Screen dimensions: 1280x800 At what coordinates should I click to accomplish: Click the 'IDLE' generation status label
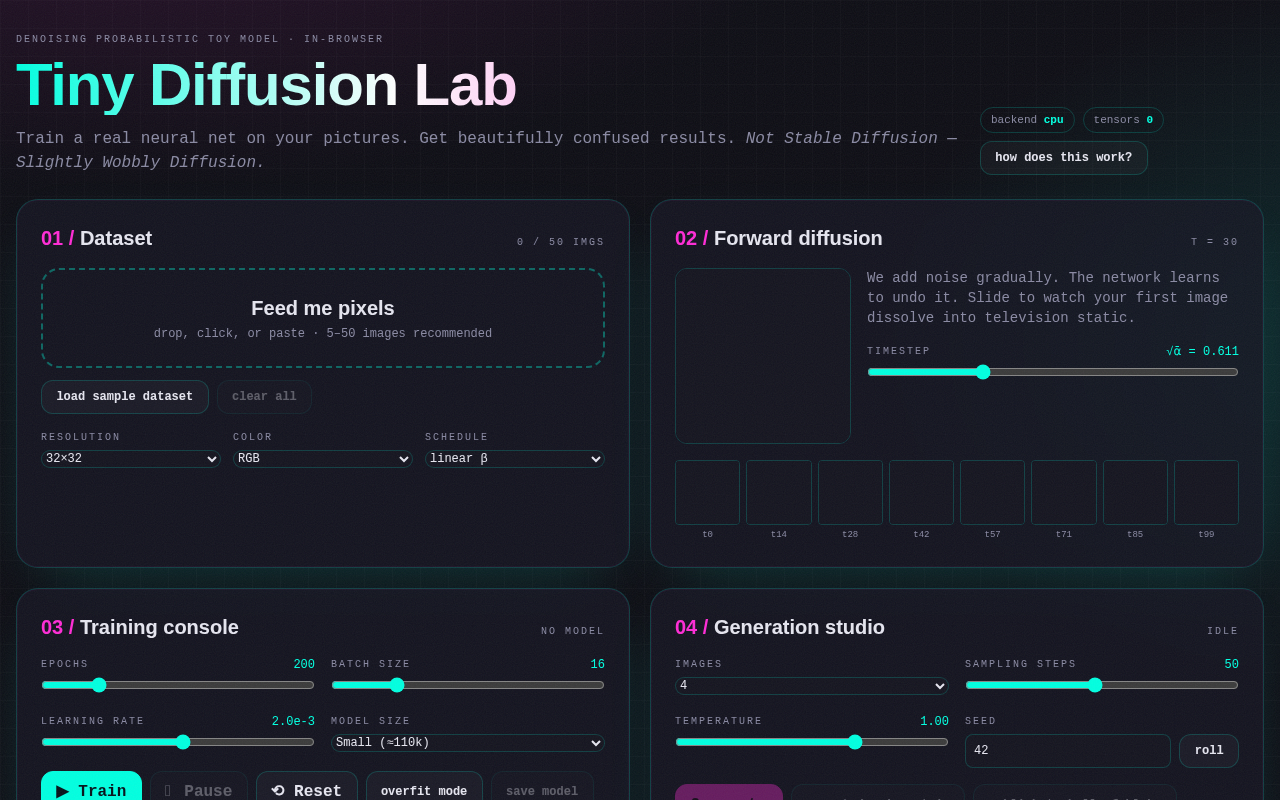coord(1223,631)
